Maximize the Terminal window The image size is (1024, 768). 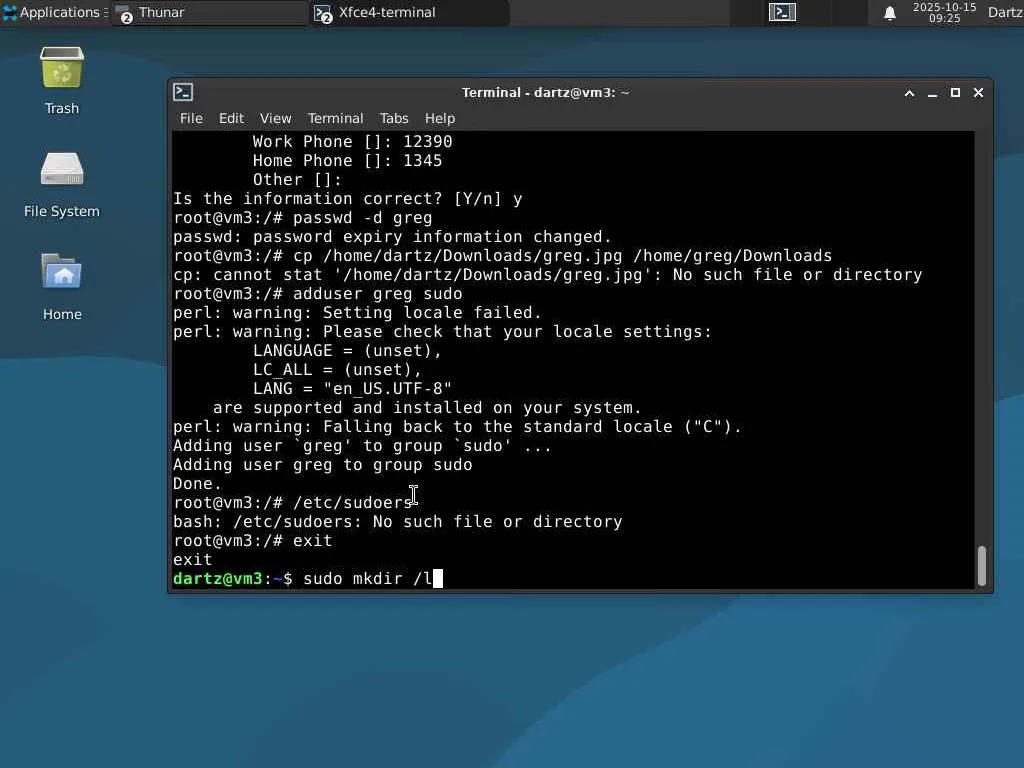pyautogui.click(x=955, y=93)
